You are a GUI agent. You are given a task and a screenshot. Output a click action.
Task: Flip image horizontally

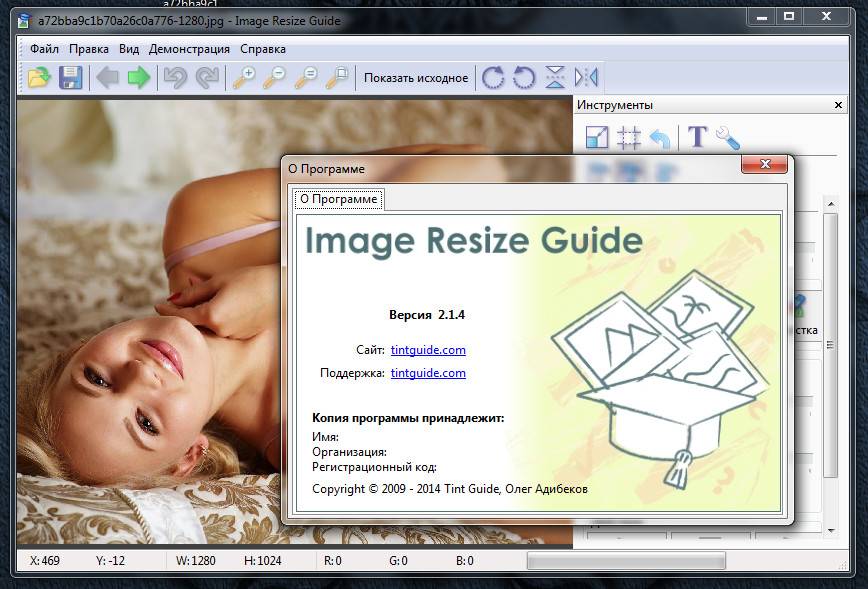(x=586, y=78)
